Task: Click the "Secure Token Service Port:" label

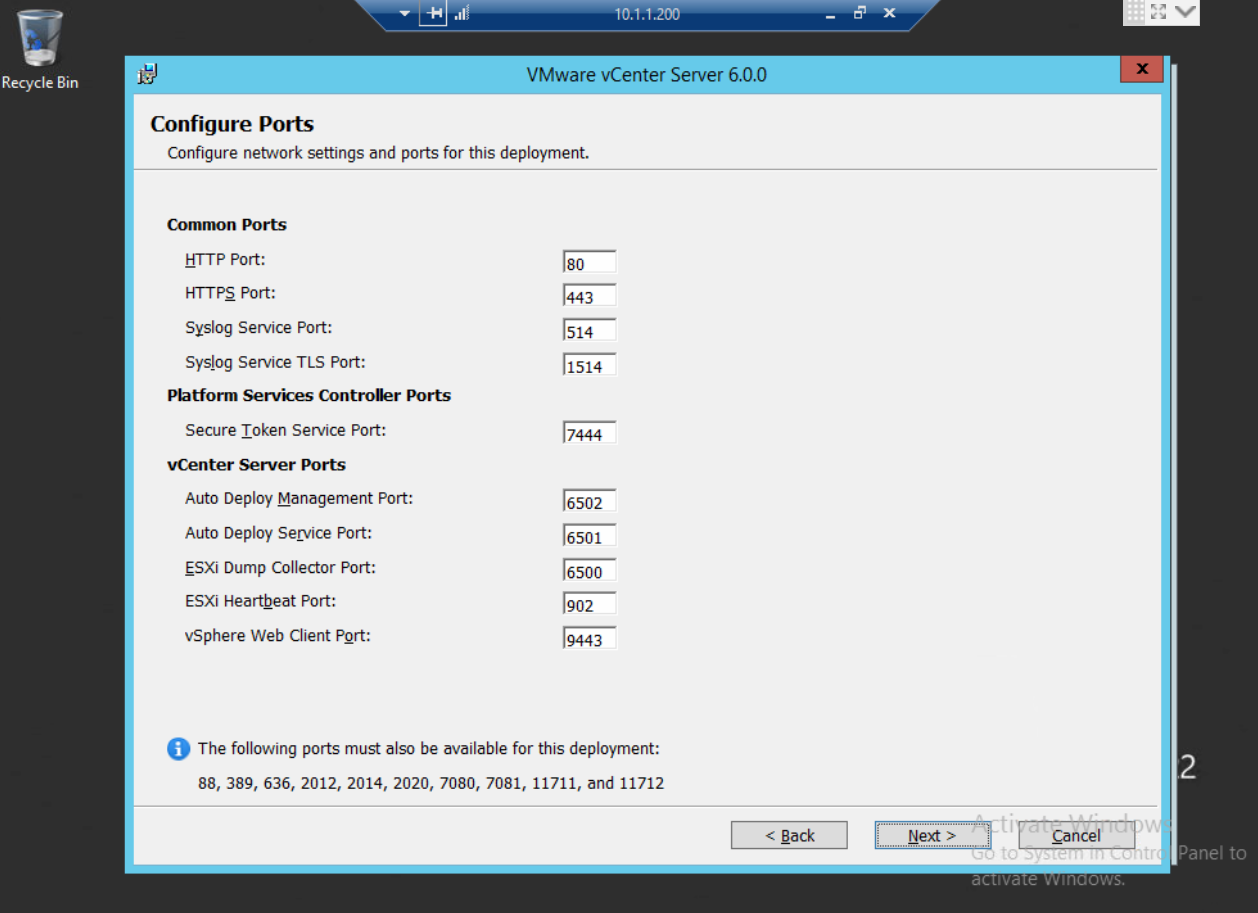Action: 285,430
